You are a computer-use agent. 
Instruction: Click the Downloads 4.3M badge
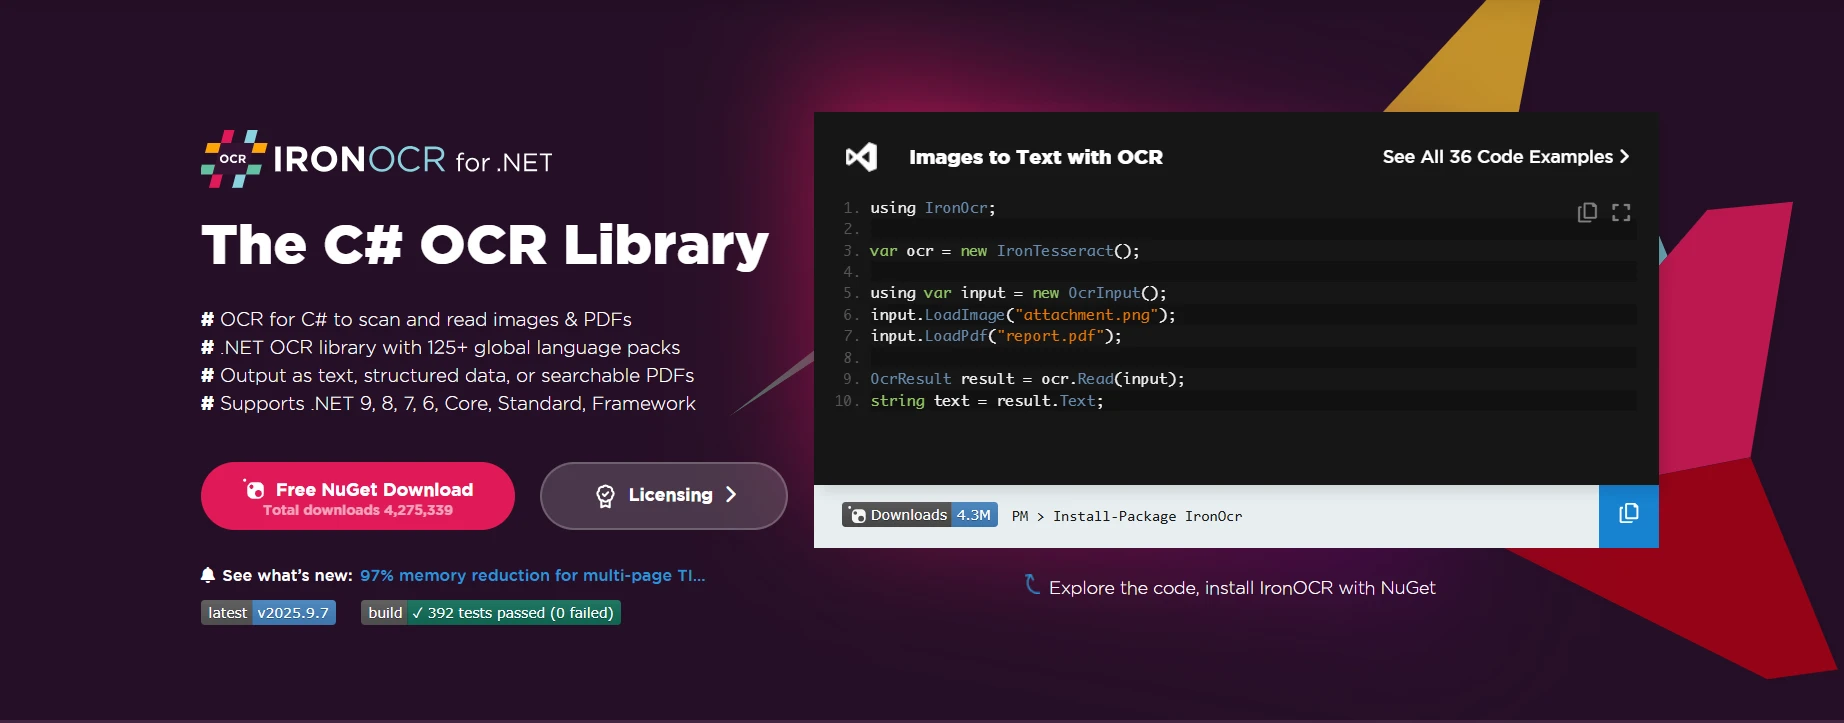click(x=920, y=515)
